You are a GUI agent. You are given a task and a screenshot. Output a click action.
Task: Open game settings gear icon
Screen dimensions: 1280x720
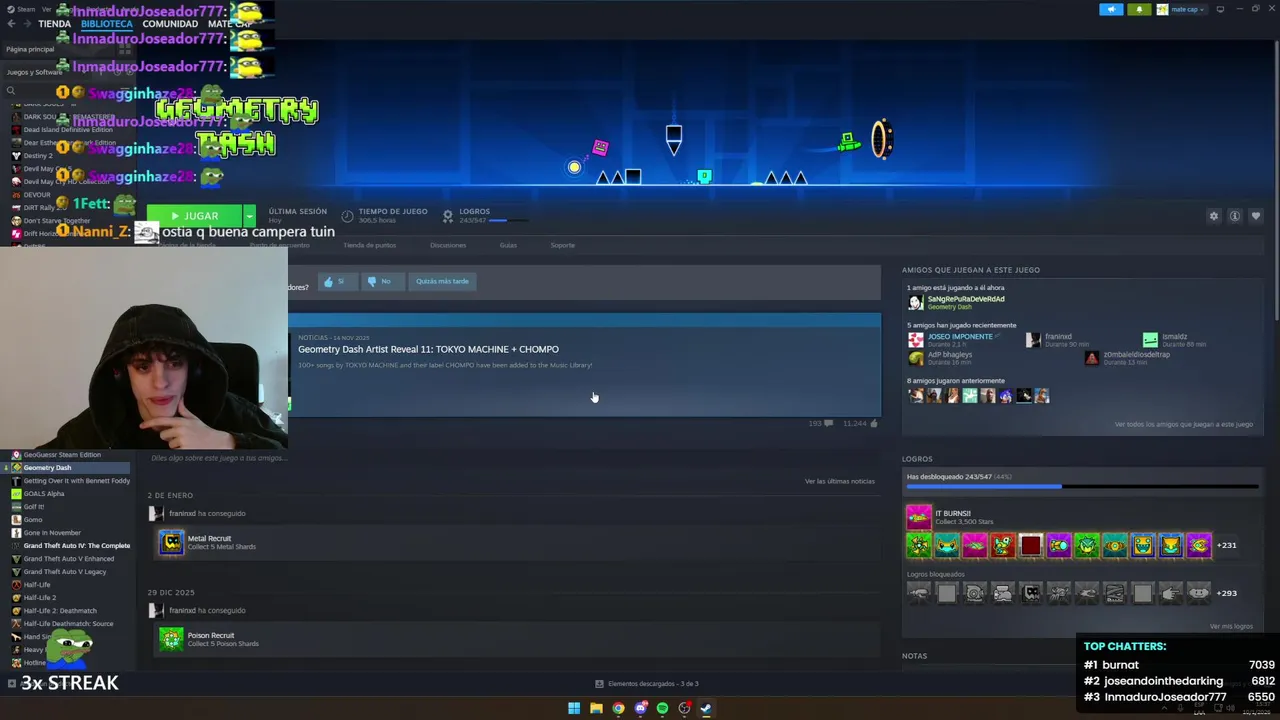point(1214,216)
